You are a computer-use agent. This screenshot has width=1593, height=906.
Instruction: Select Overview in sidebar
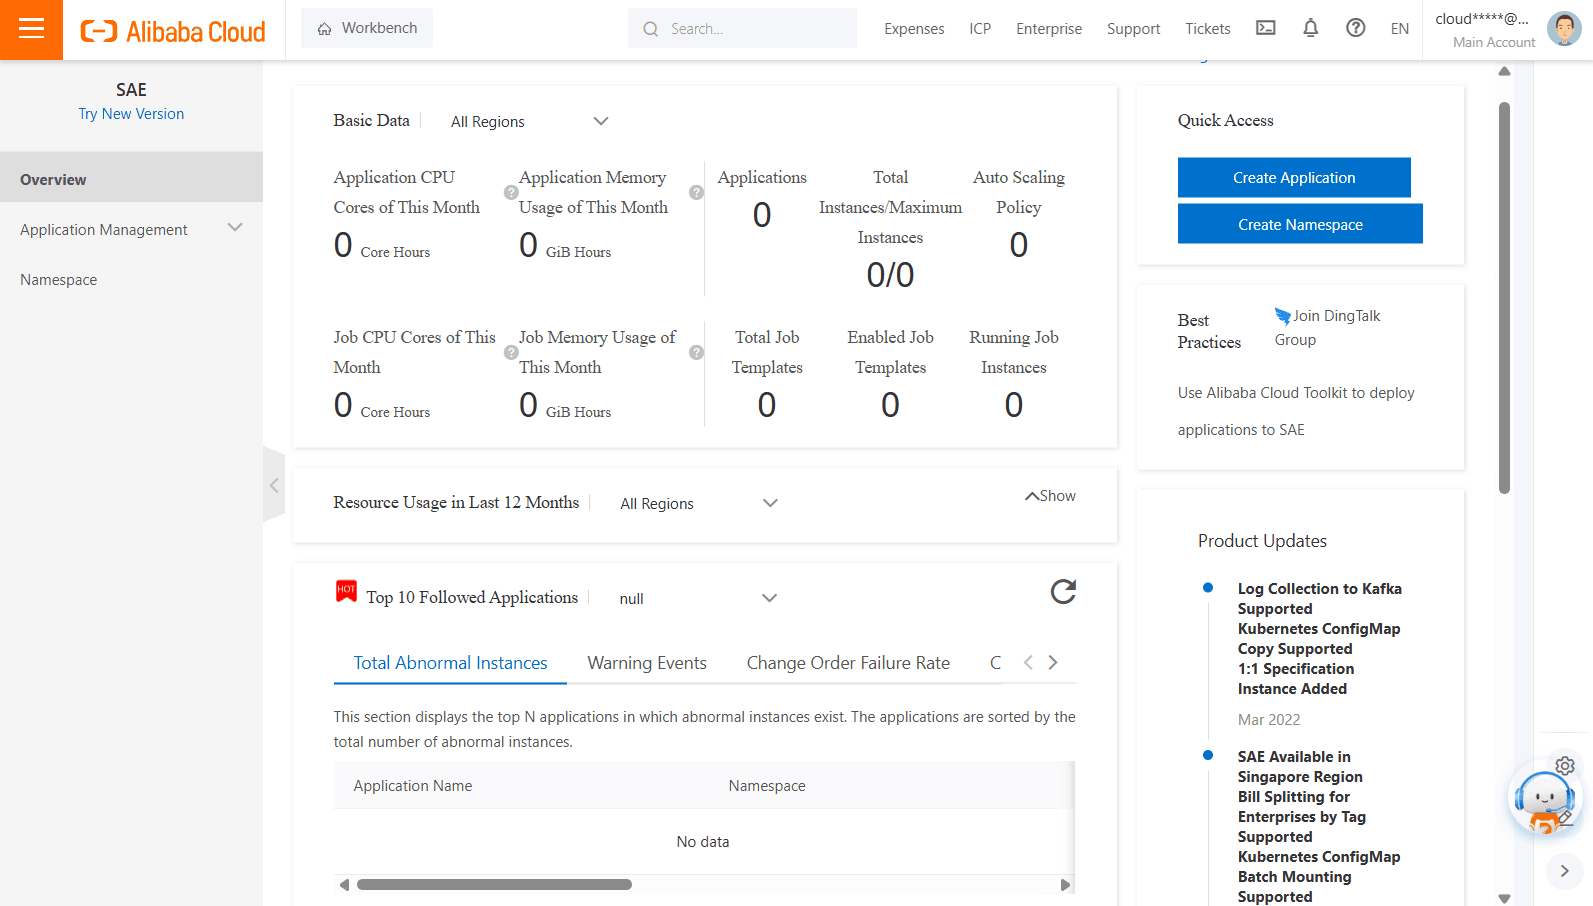pyautogui.click(x=131, y=179)
